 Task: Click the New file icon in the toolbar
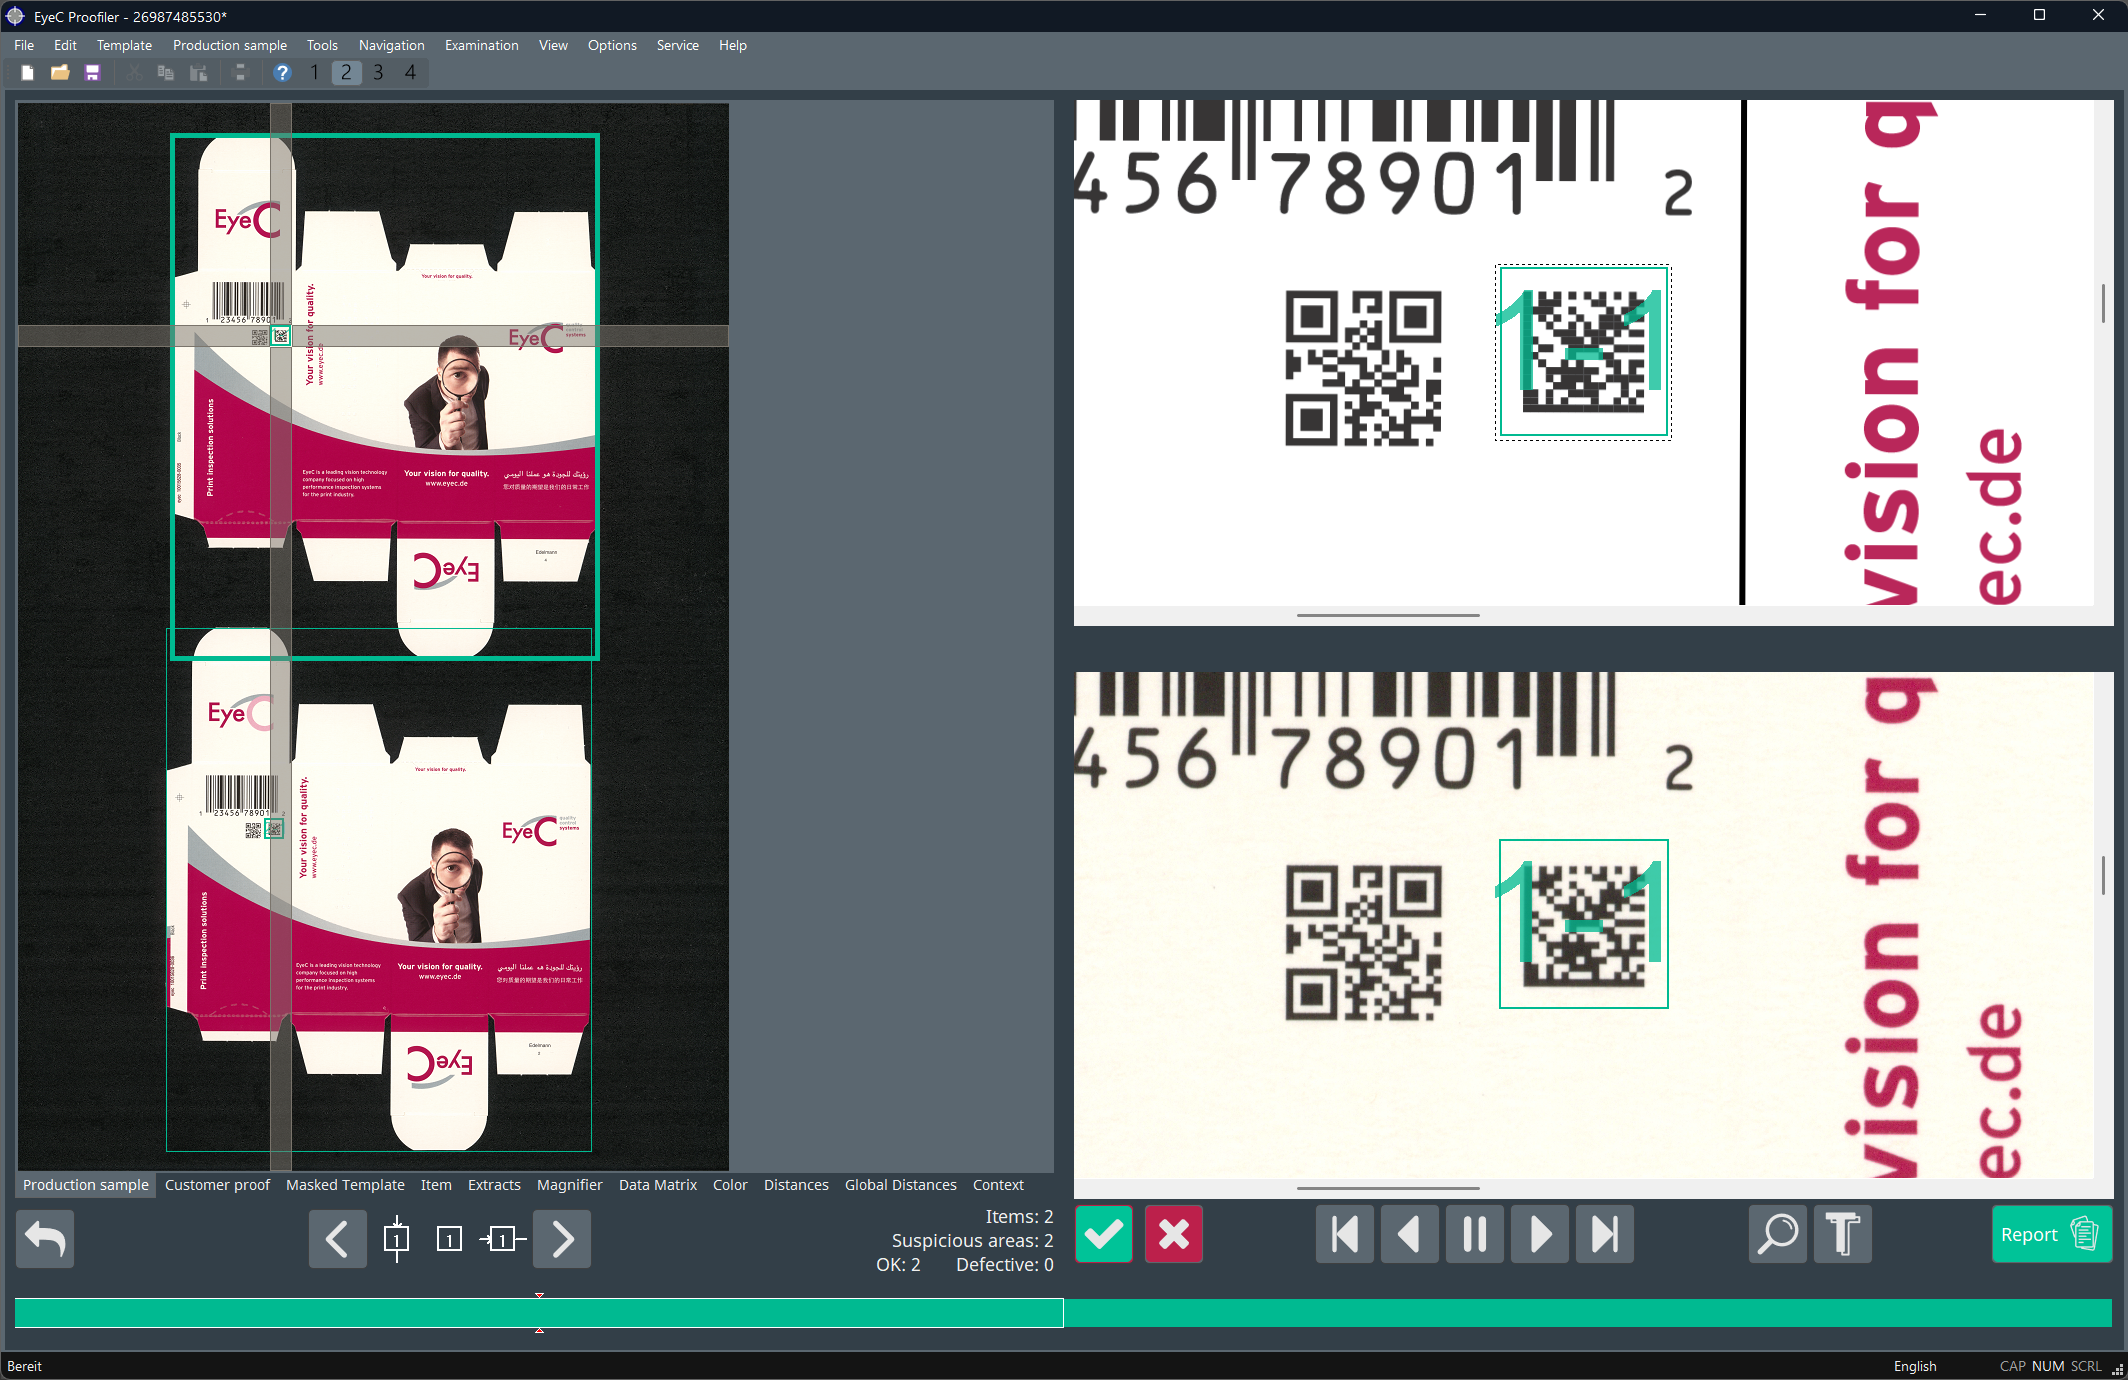point(28,73)
